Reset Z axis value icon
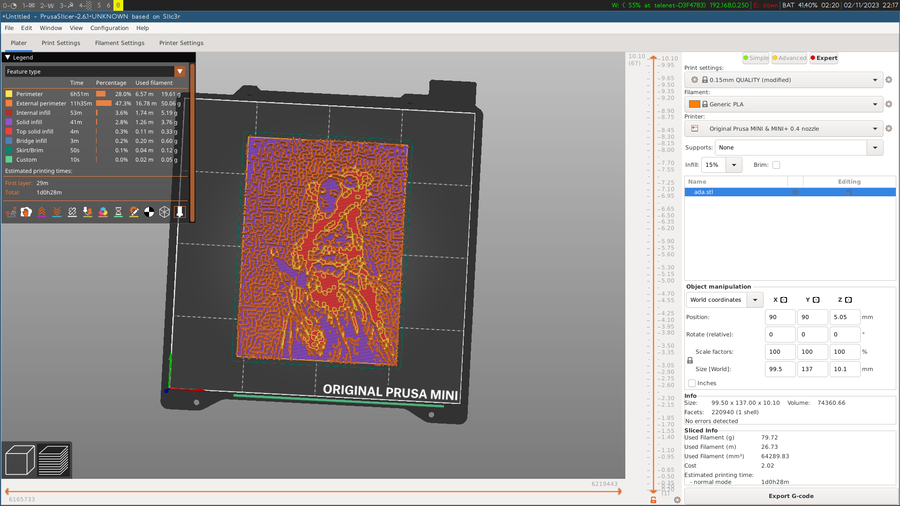Viewport: 900px width, 506px height. [x=848, y=300]
